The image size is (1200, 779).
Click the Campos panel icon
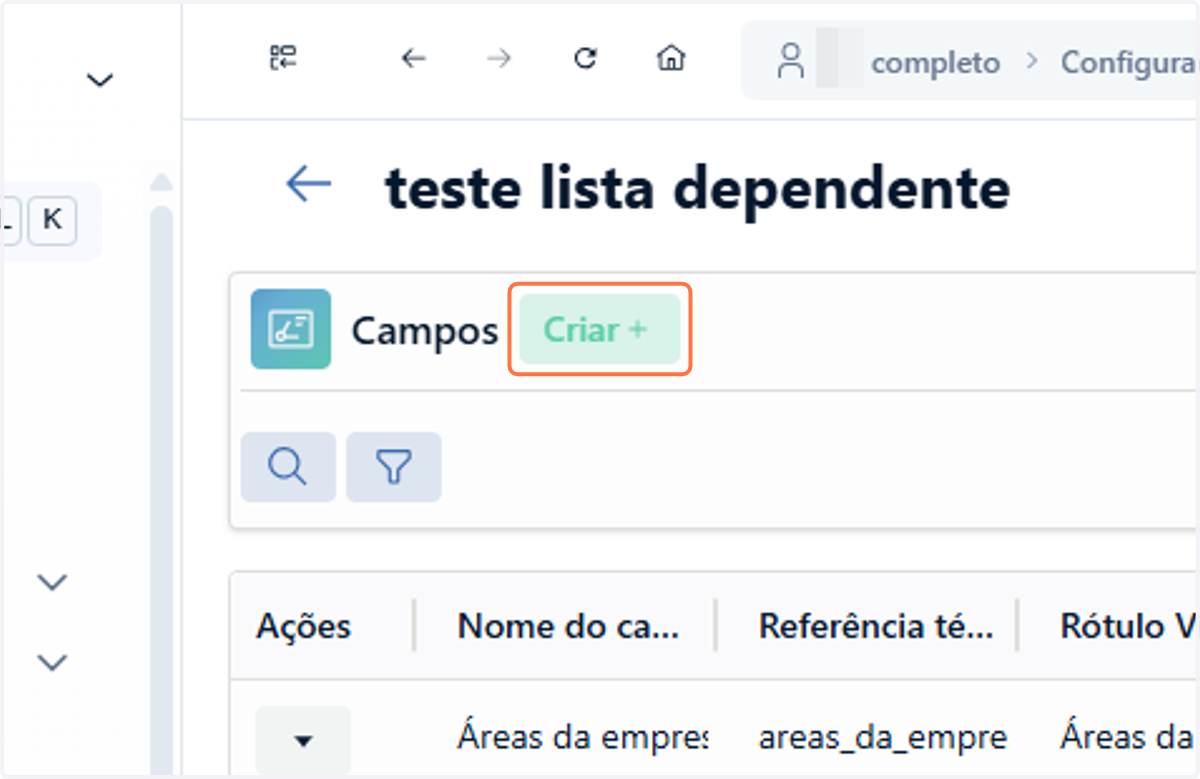[x=291, y=329]
